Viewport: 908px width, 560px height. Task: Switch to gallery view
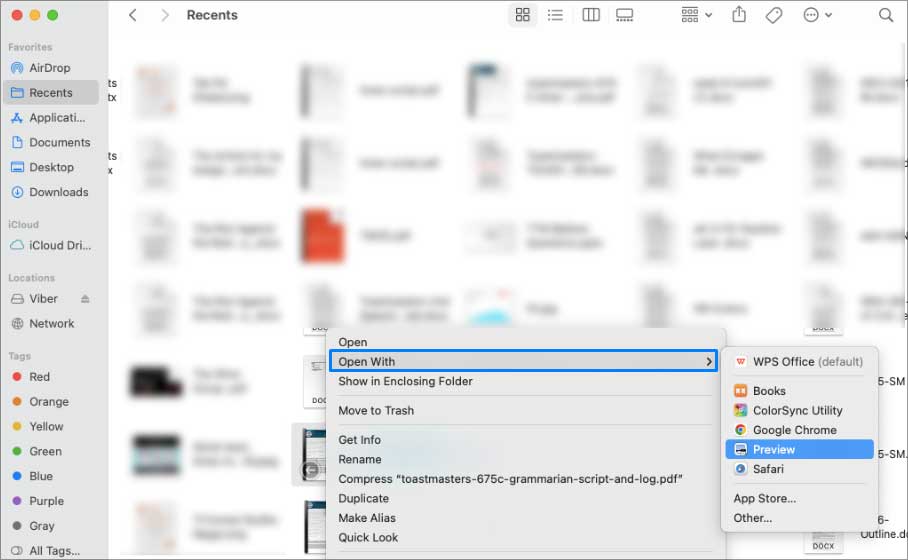(624, 15)
